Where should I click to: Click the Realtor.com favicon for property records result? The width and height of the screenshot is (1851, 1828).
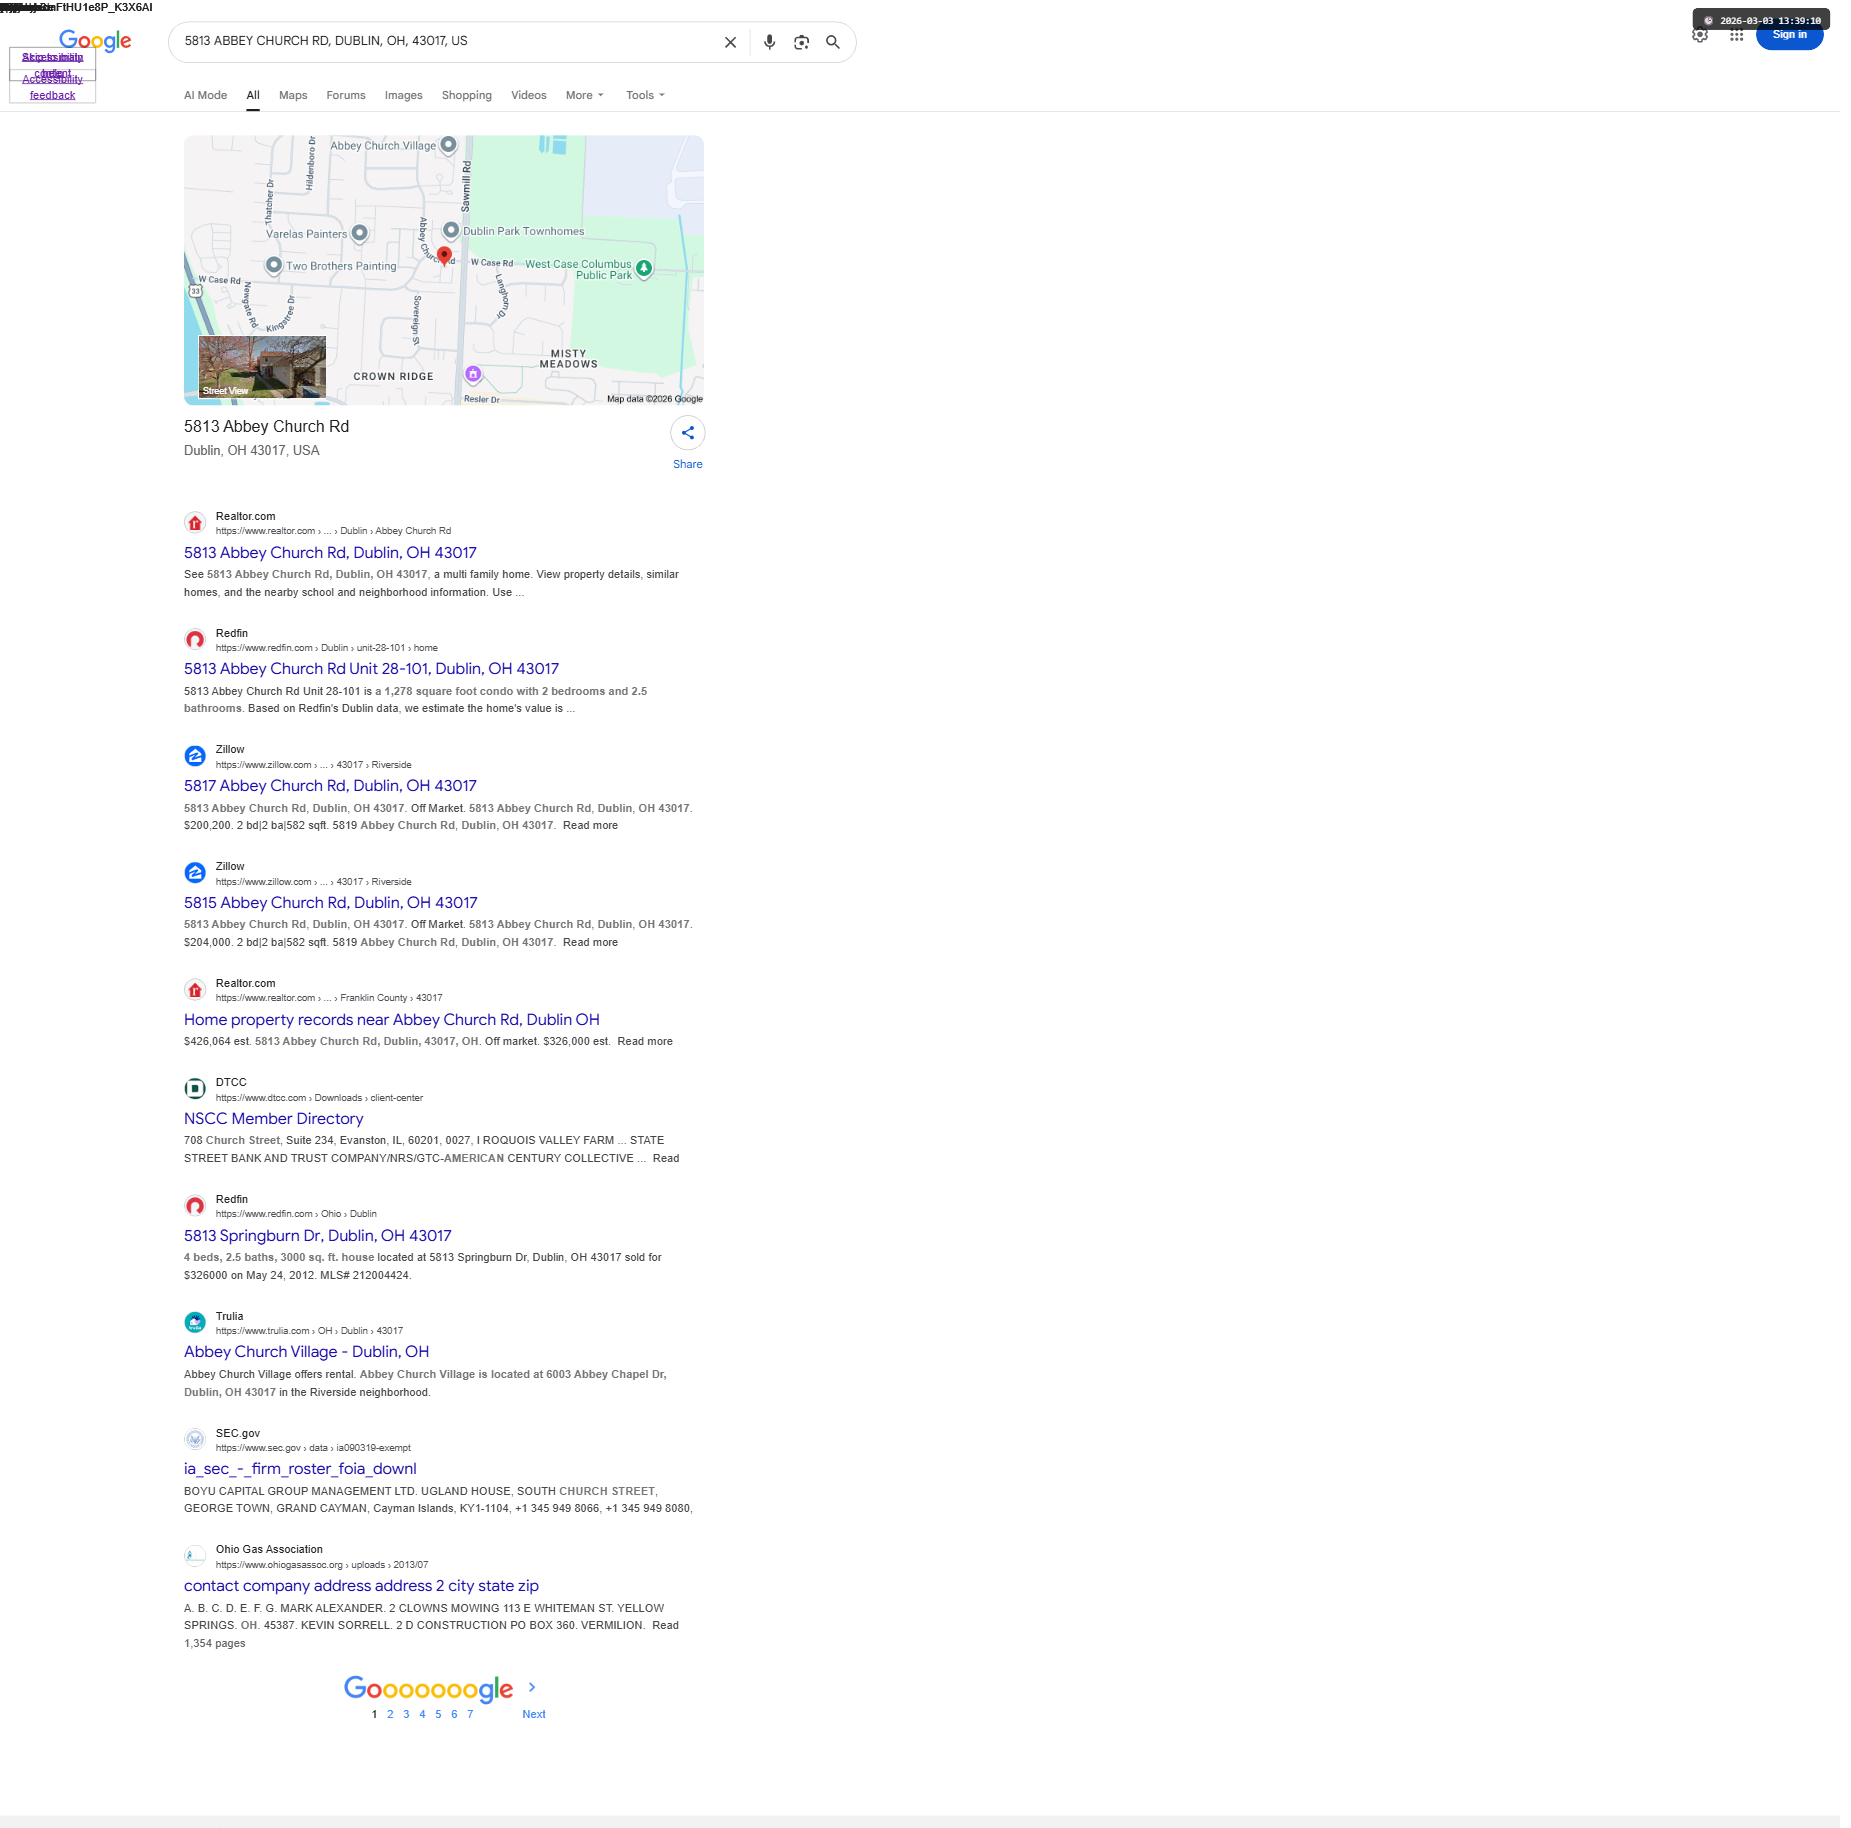[195, 990]
